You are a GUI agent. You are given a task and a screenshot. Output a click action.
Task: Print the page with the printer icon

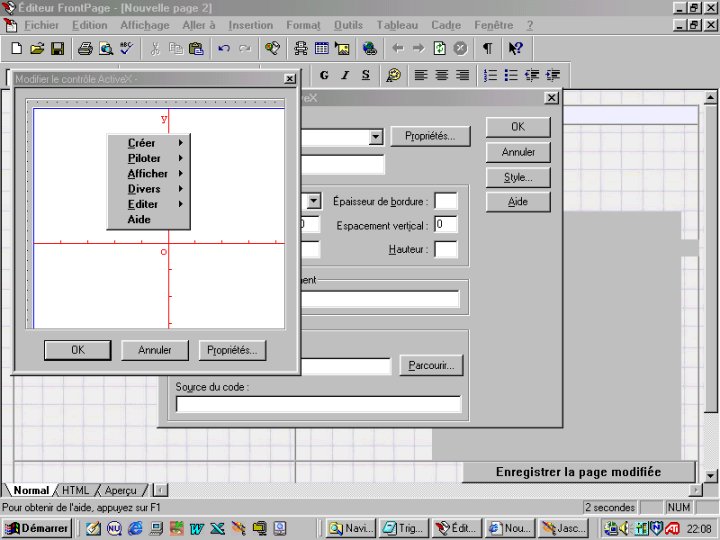pos(85,48)
